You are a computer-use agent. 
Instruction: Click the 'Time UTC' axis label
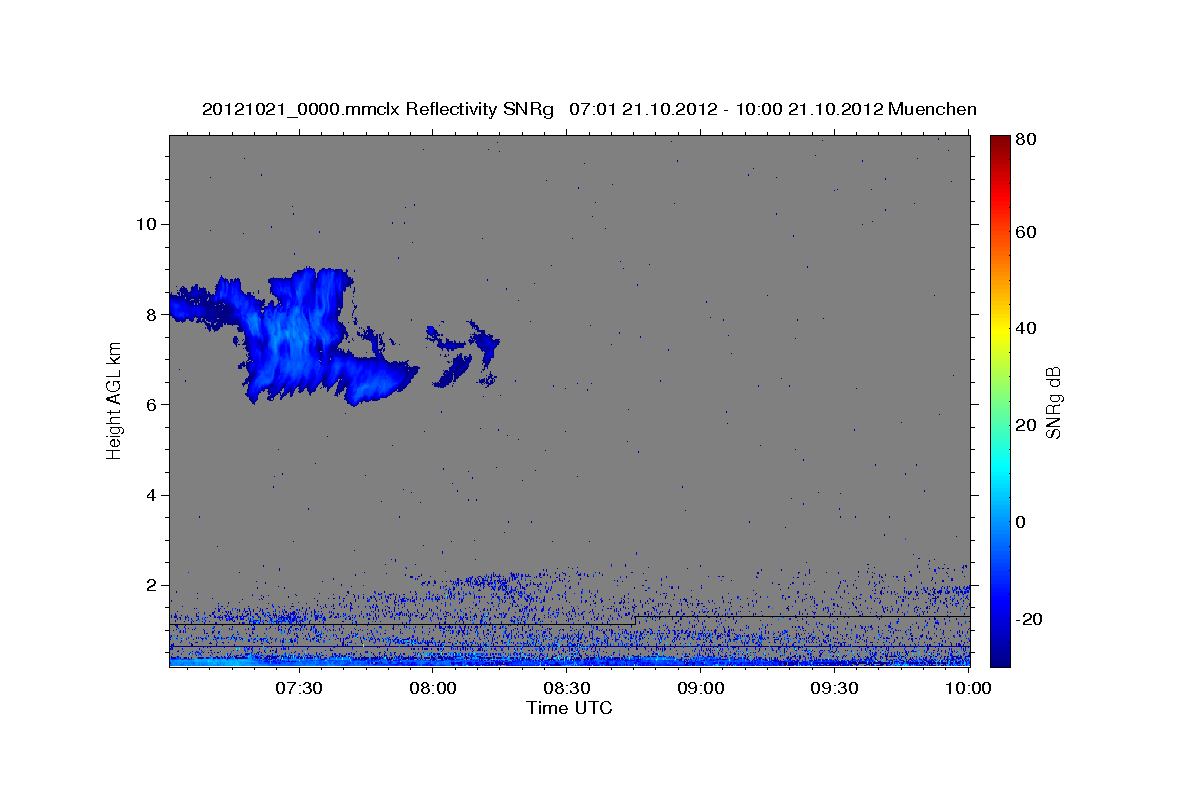[x=569, y=708]
